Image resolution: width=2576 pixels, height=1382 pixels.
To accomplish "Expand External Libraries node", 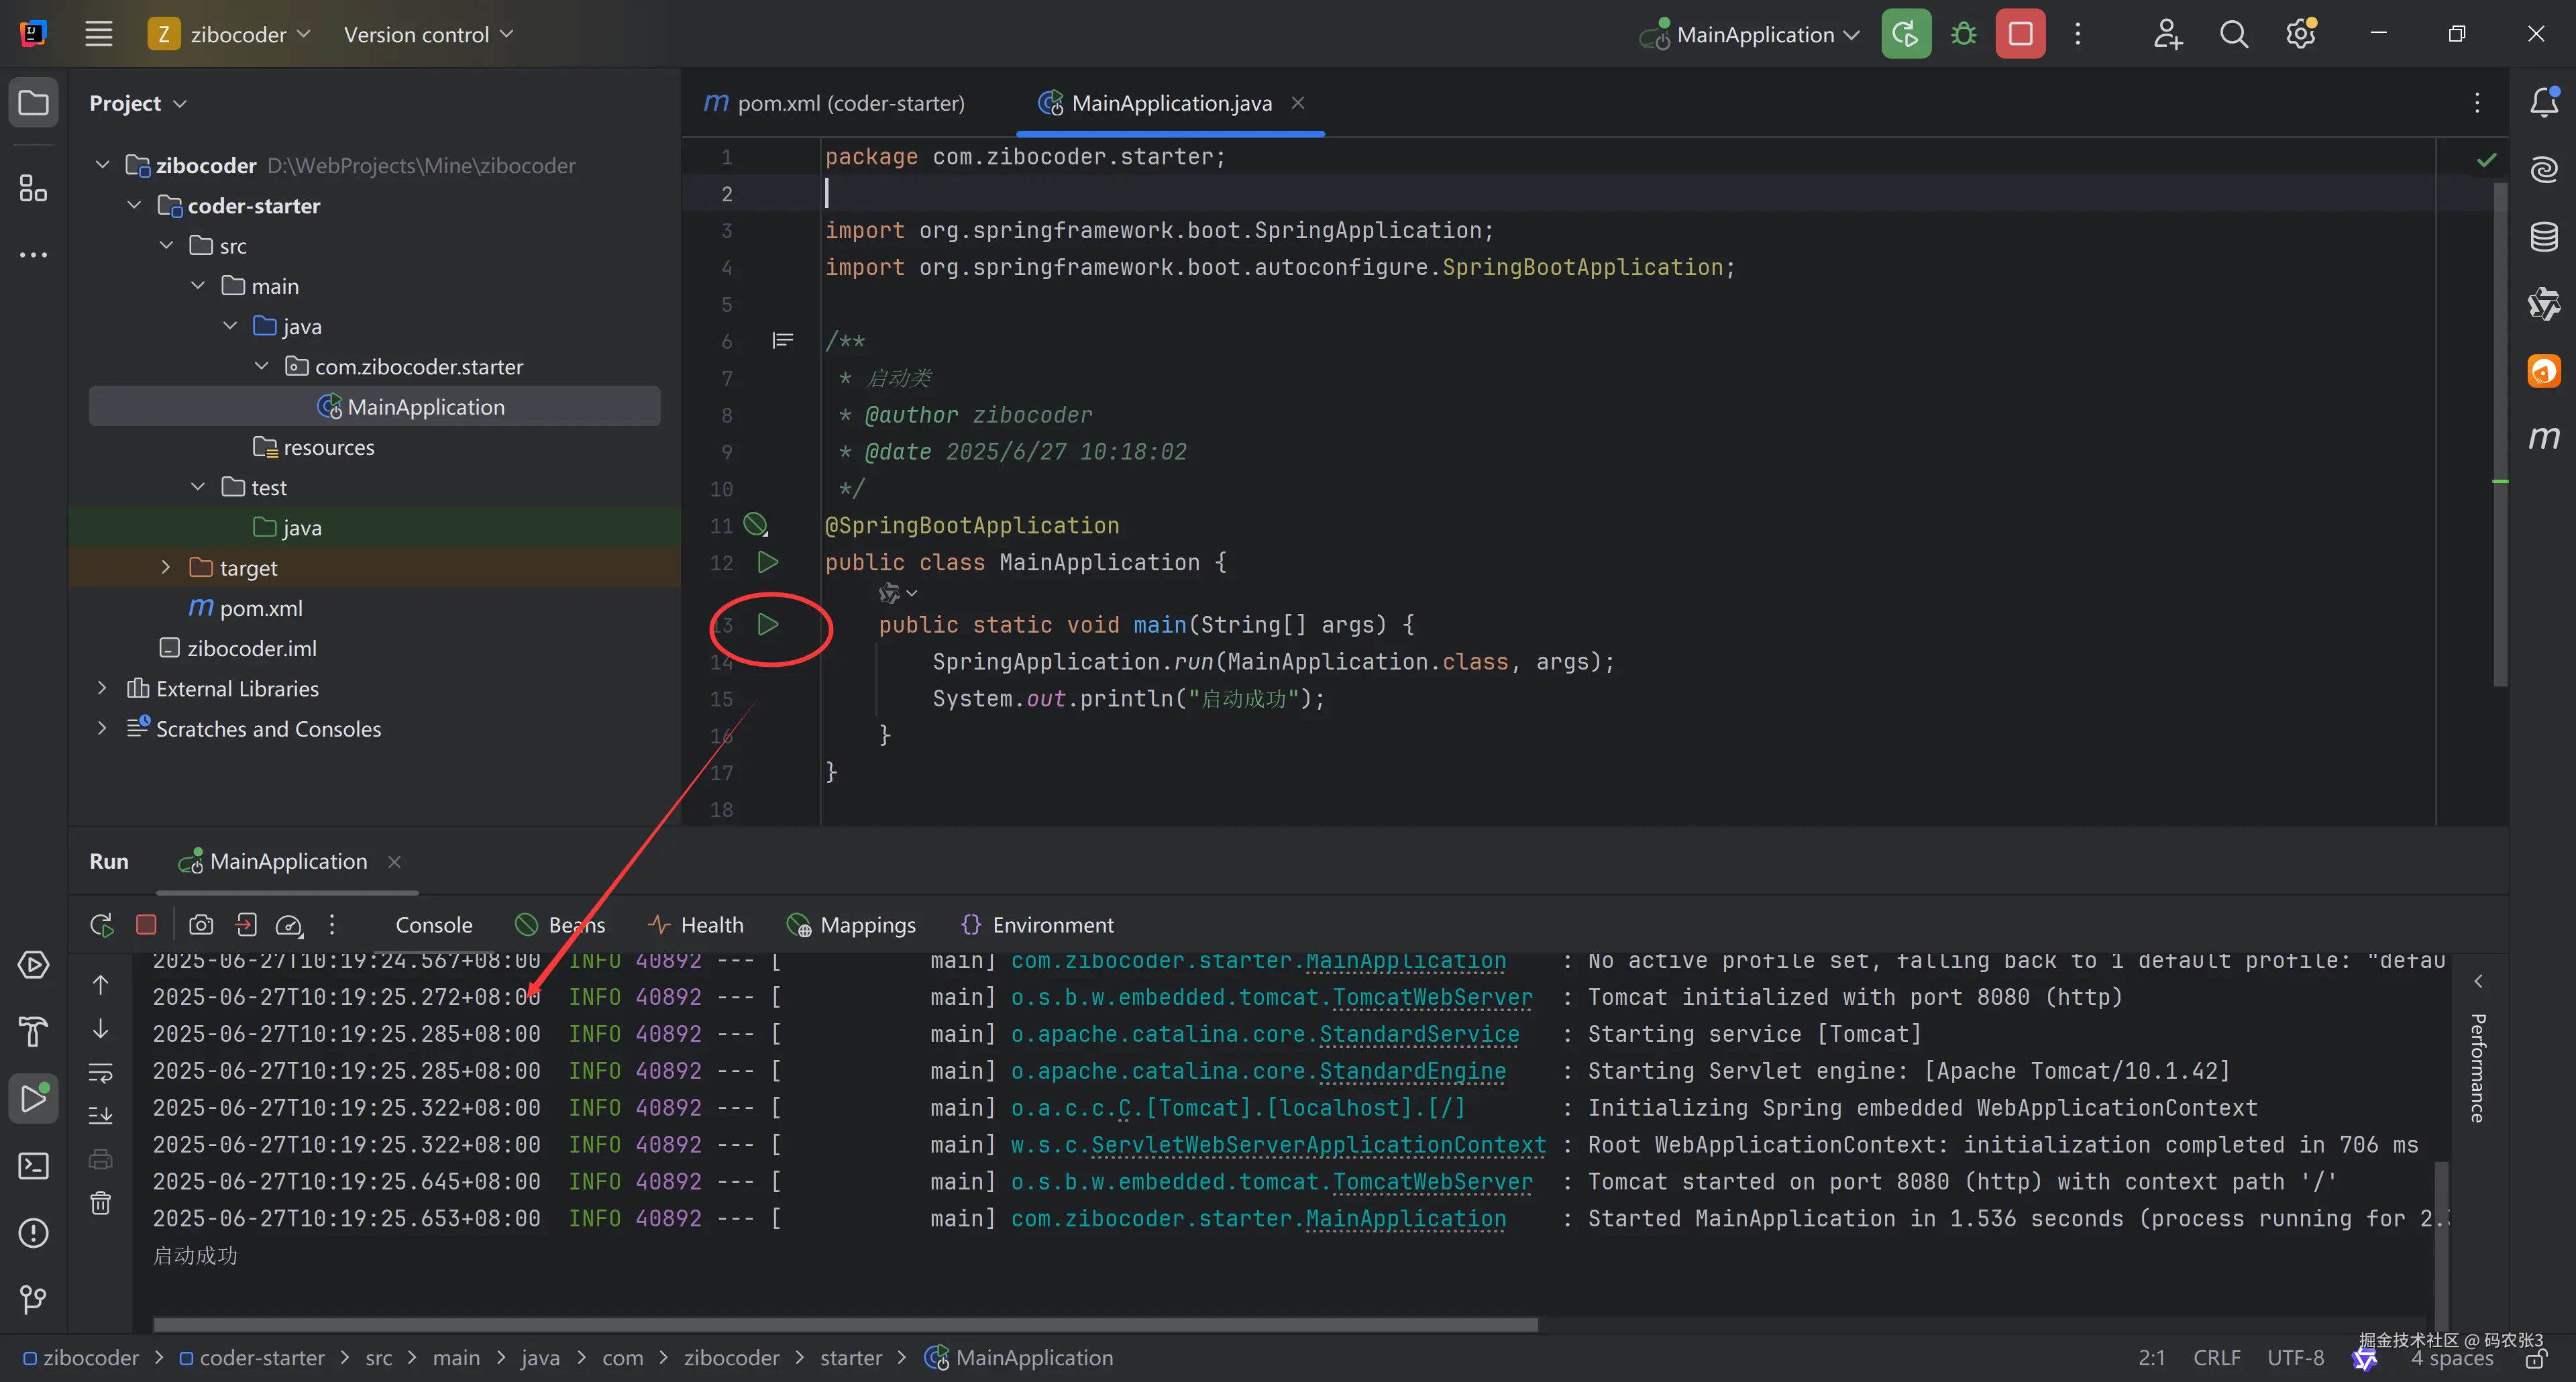I will (x=102, y=688).
